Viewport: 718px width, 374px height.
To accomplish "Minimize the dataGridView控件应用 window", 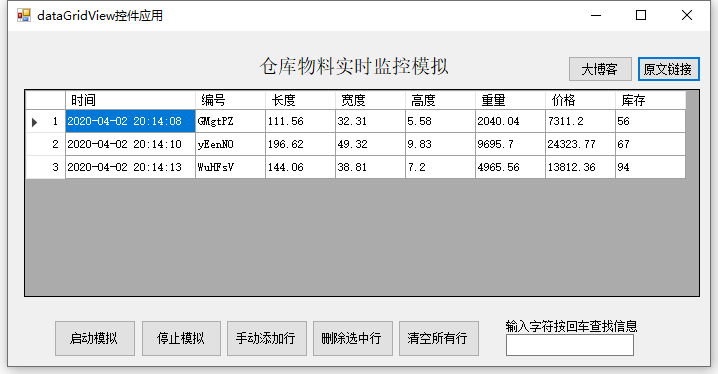I will click(x=596, y=16).
